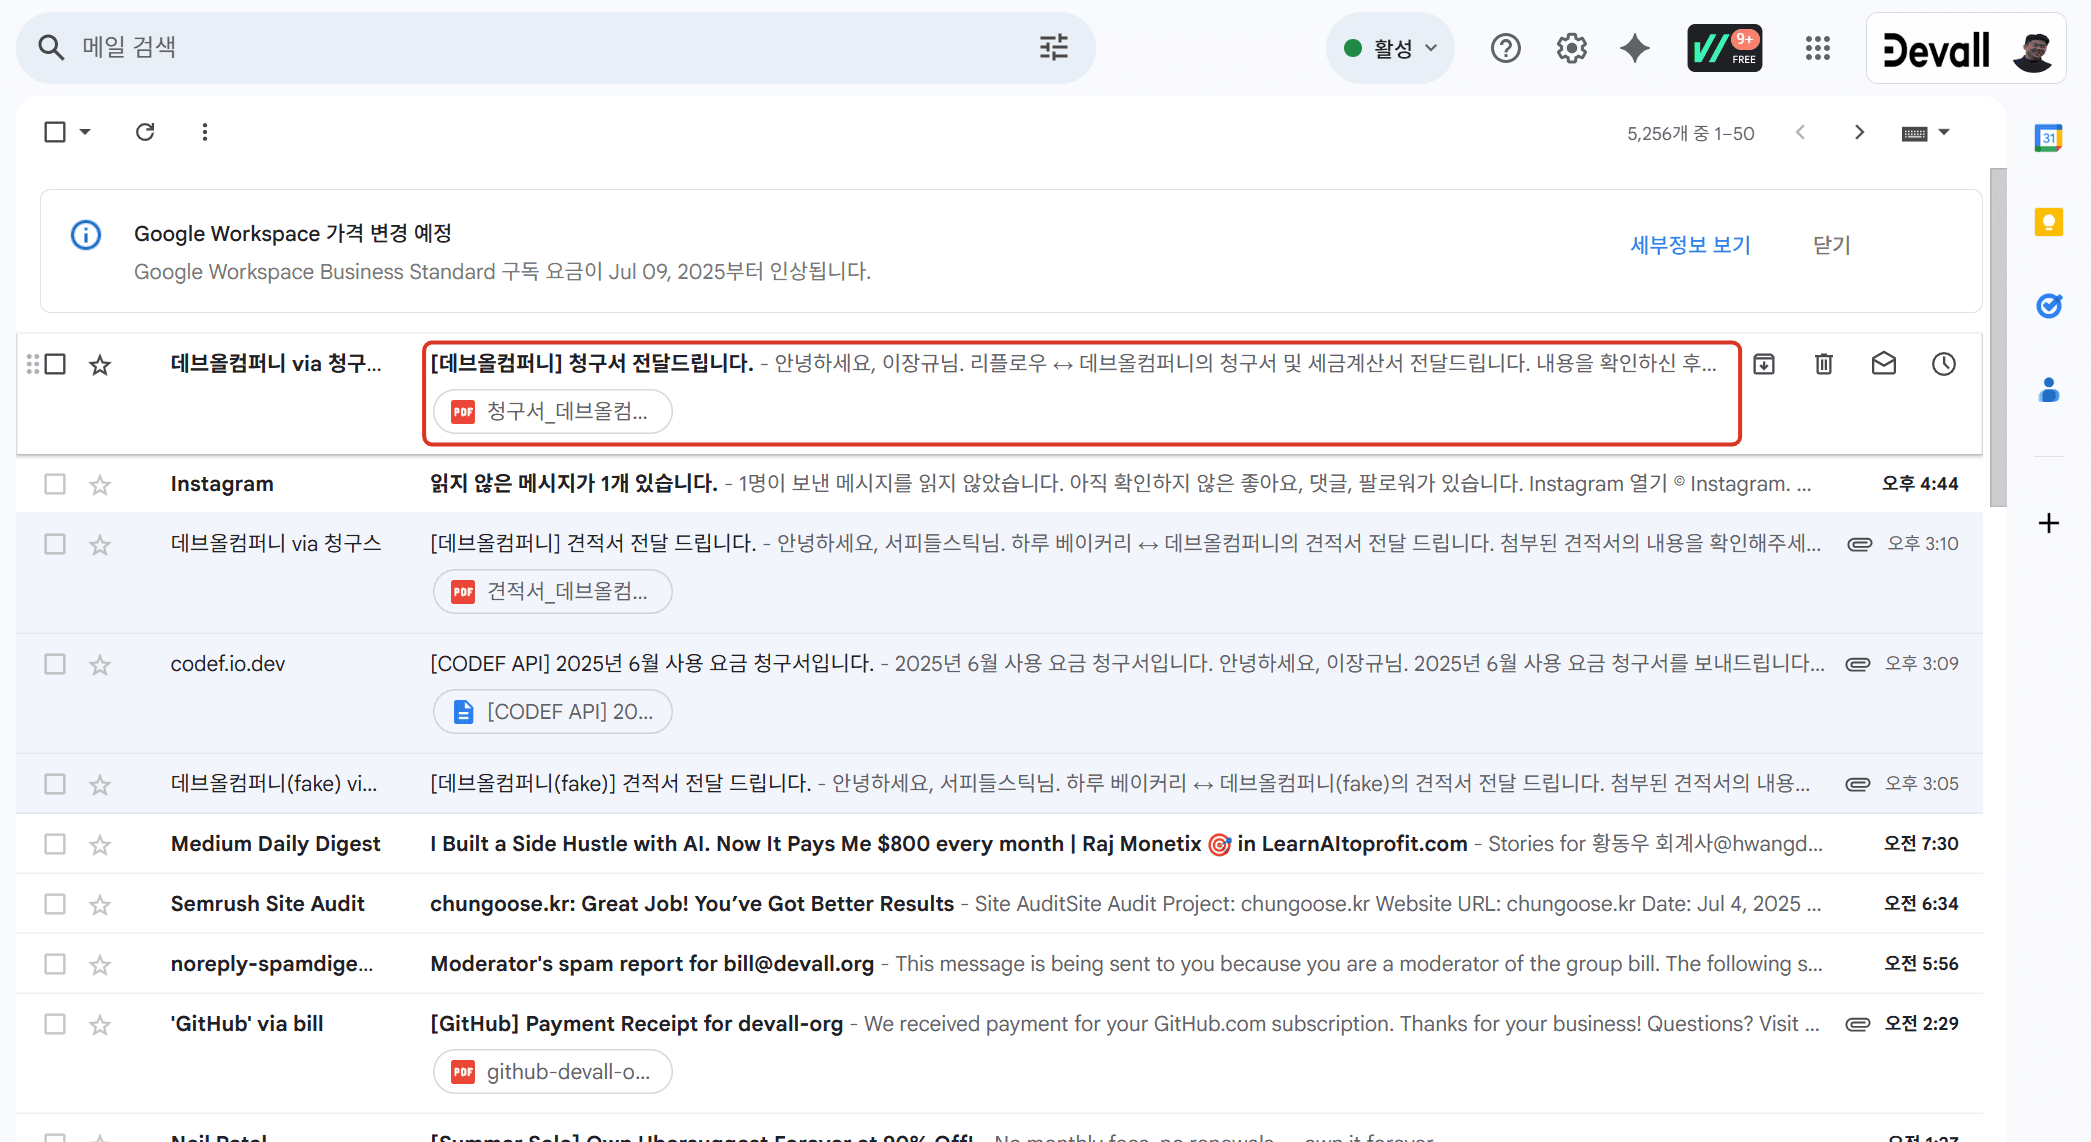Viewport: 2091px width, 1142px height.
Task: Open Google apps grid icon
Action: click(x=1817, y=48)
